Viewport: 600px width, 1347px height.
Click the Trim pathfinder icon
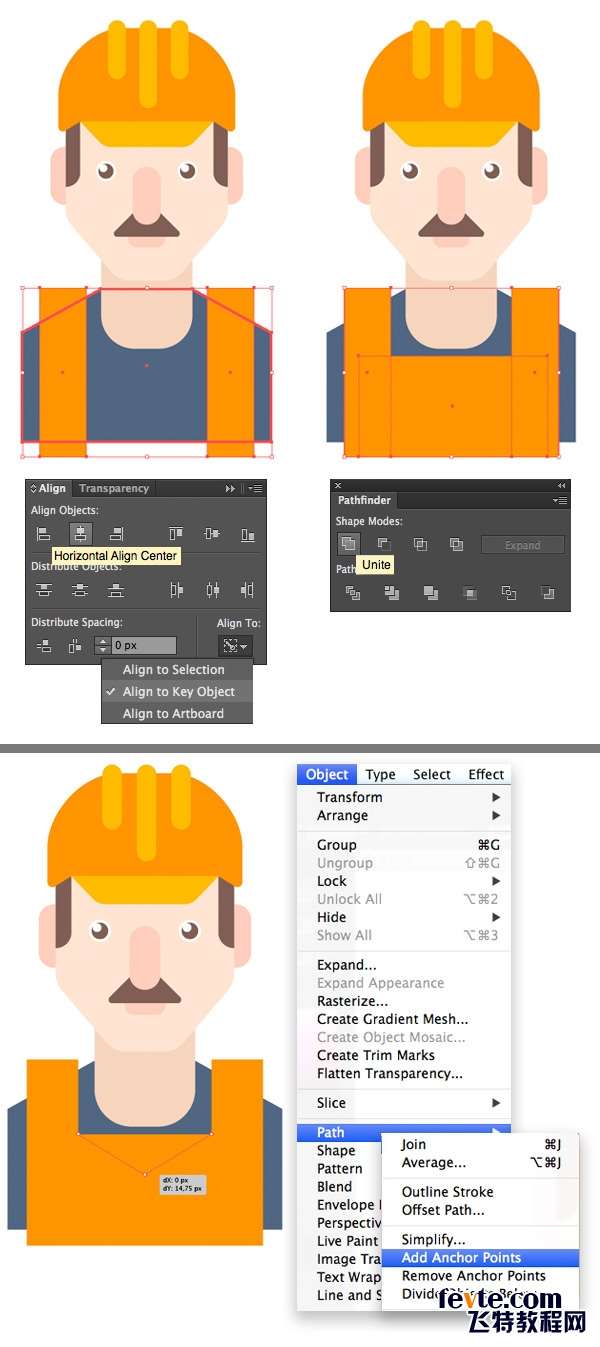coord(391,593)
